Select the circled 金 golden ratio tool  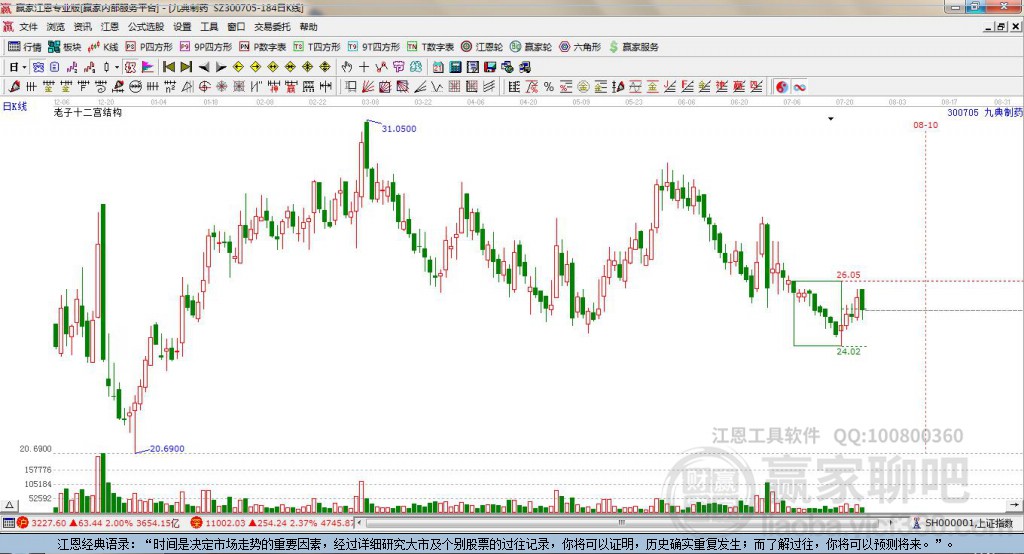(x=583, y=86)
